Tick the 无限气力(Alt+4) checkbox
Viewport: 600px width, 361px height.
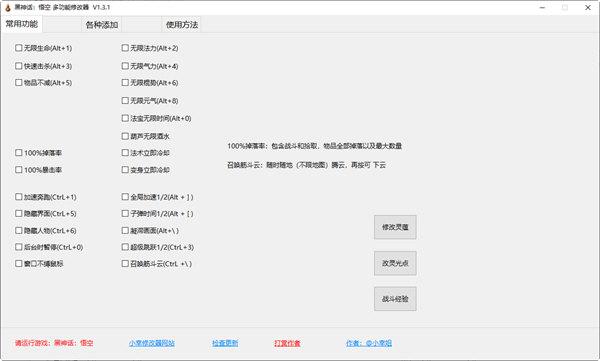pyautogui.click(x=125, y=66)
